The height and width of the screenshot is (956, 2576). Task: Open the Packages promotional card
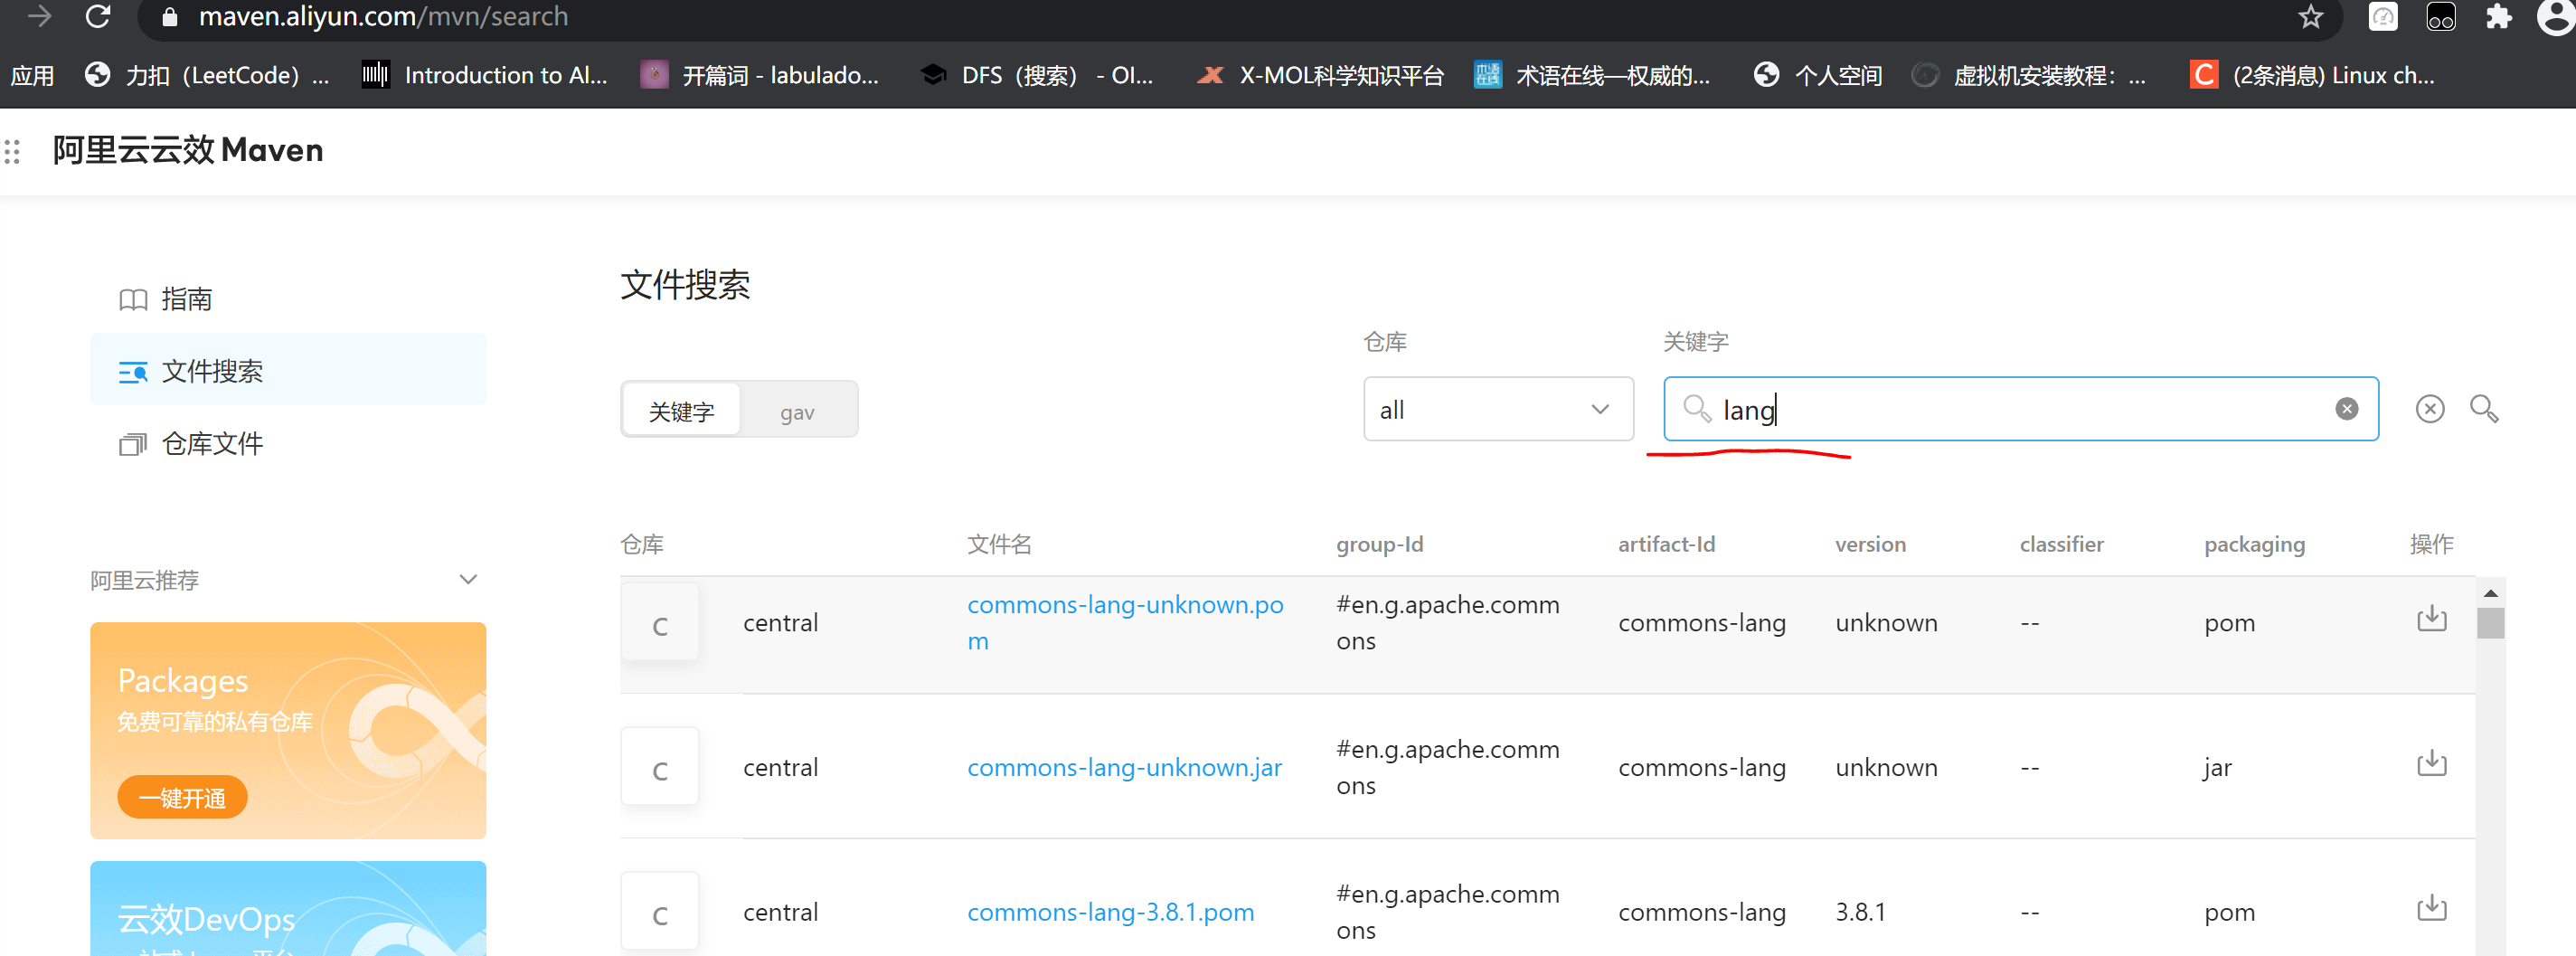tap(288, 730)
